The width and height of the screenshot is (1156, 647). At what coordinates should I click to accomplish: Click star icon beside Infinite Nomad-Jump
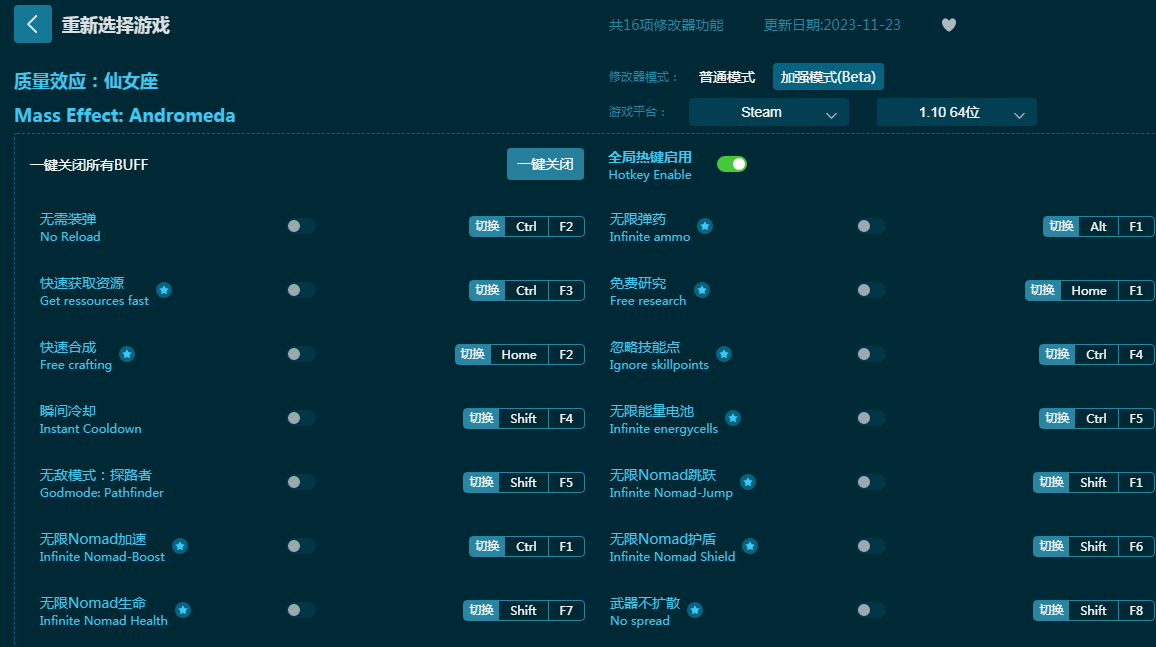tap(748, 483)
